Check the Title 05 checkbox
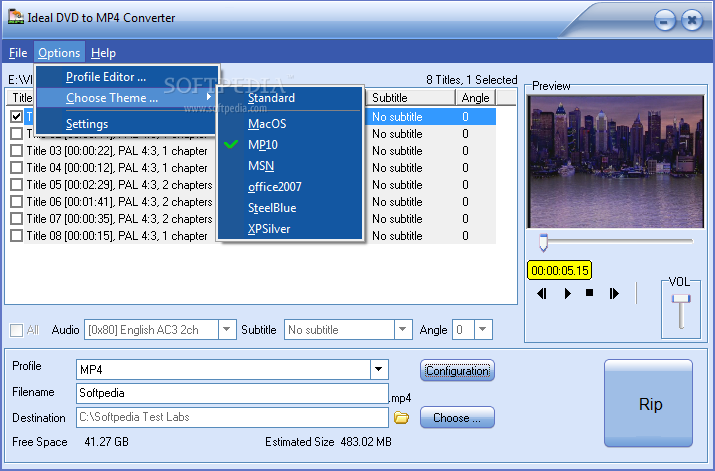Screen dimensions: 715x471 click(16, 185)
